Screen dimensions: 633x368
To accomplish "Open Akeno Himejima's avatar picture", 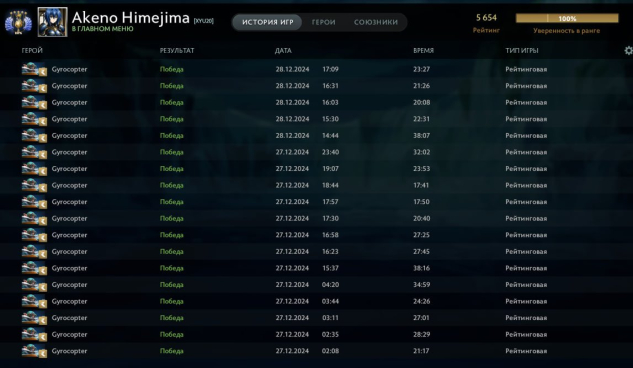I will coord(52,22).
